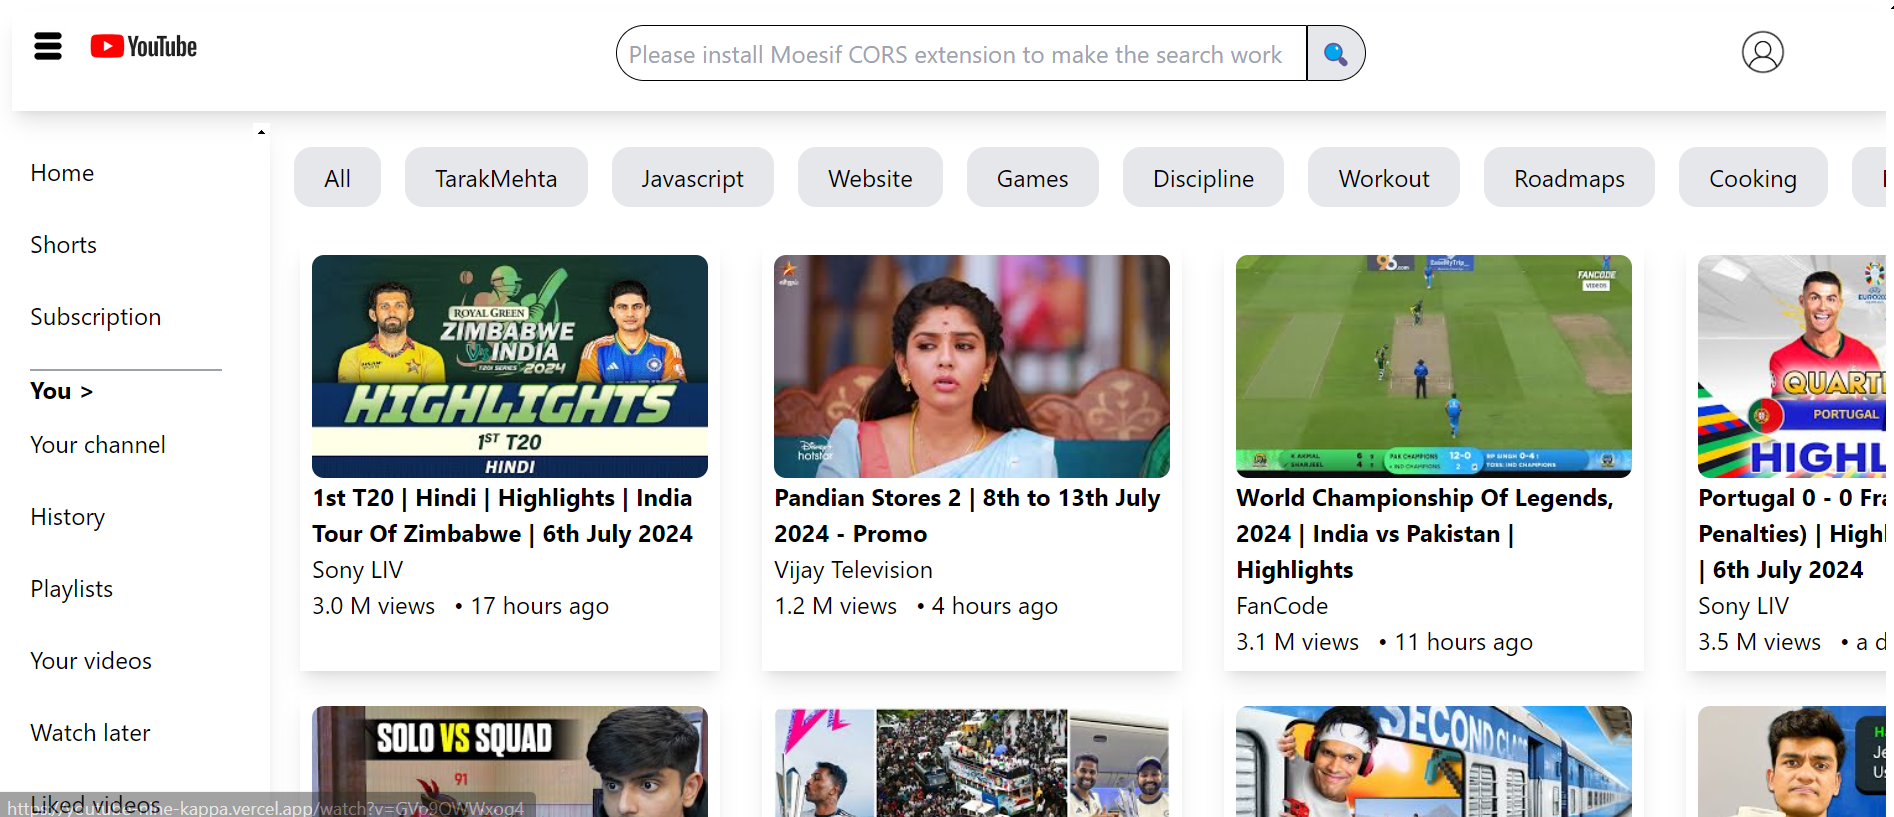Click '17 hours ago' text
The image size is (1894, 817).
coord(539,606)
